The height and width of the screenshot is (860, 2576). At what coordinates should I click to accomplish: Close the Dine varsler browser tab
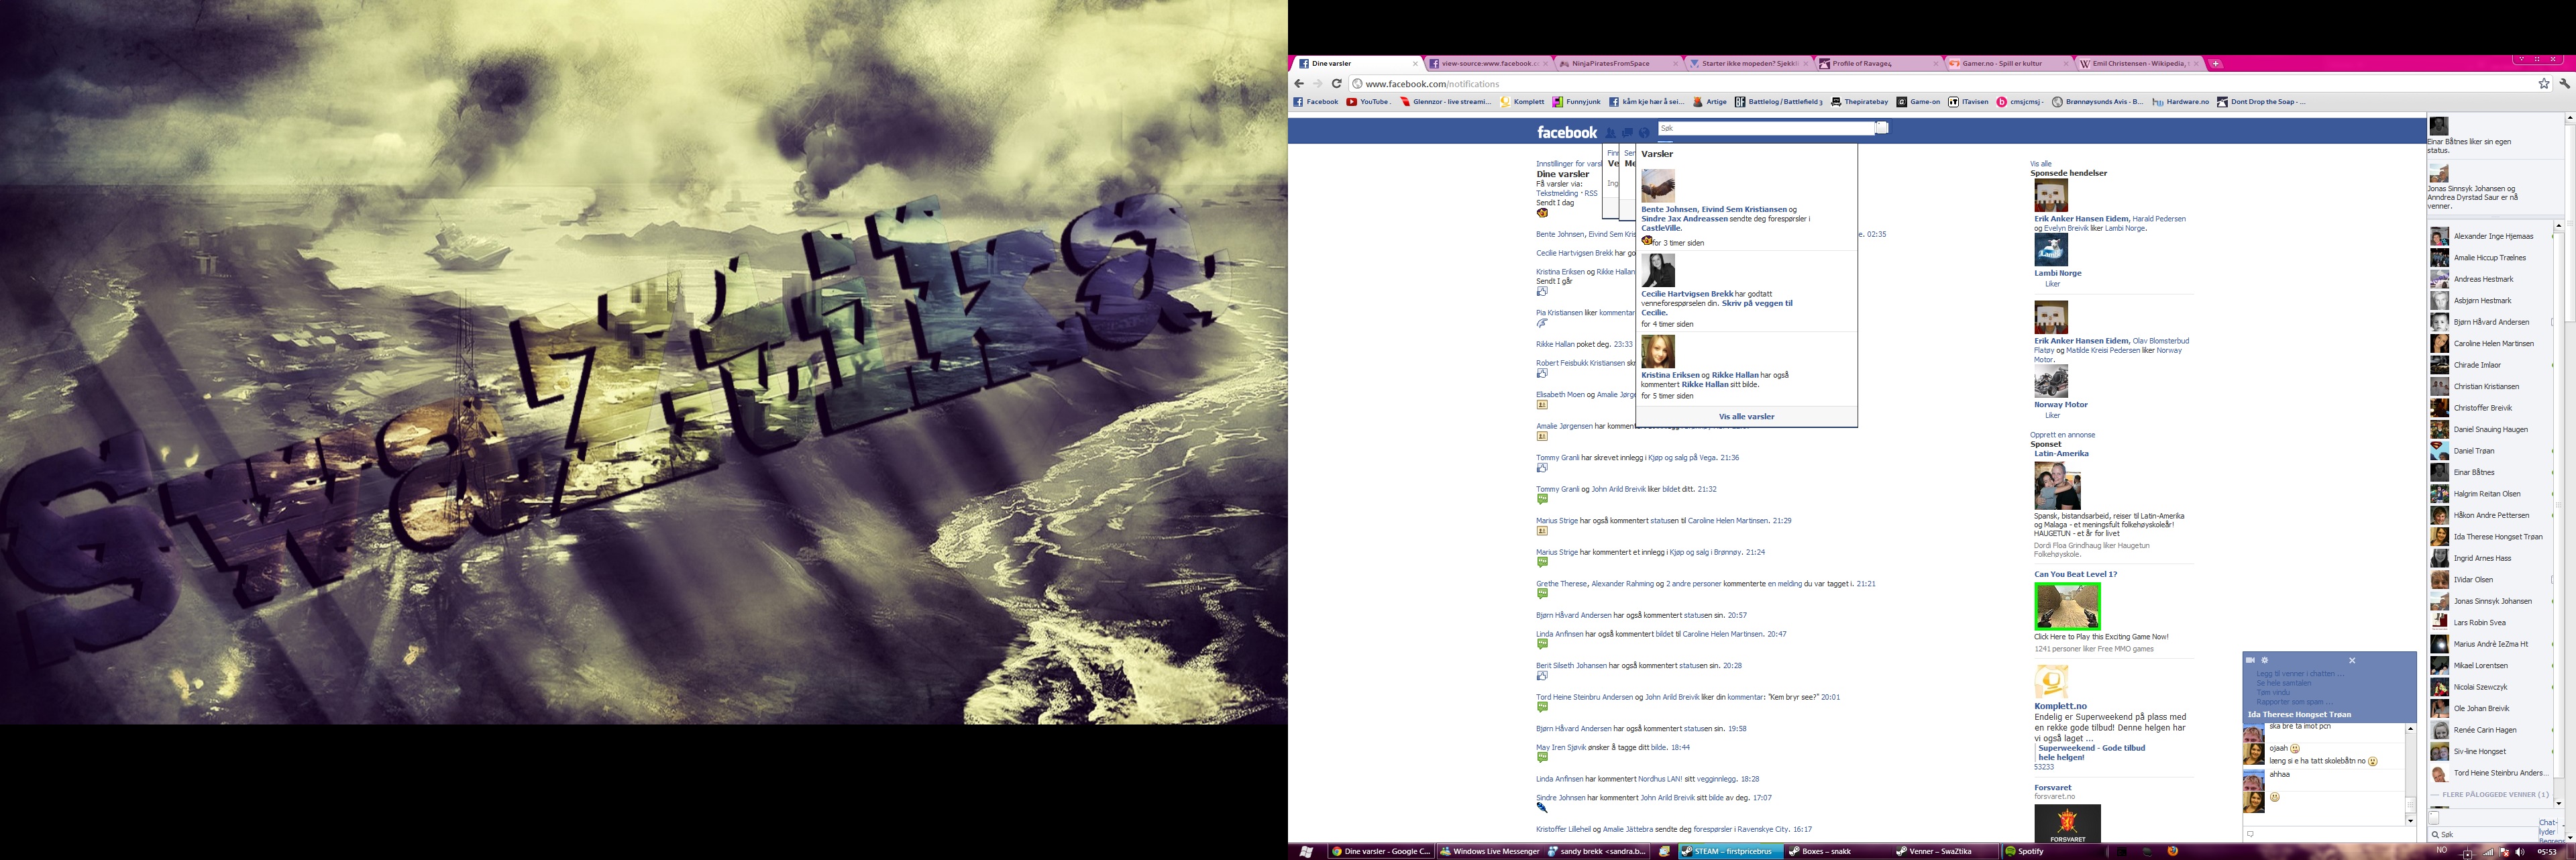coord(1414,64)
